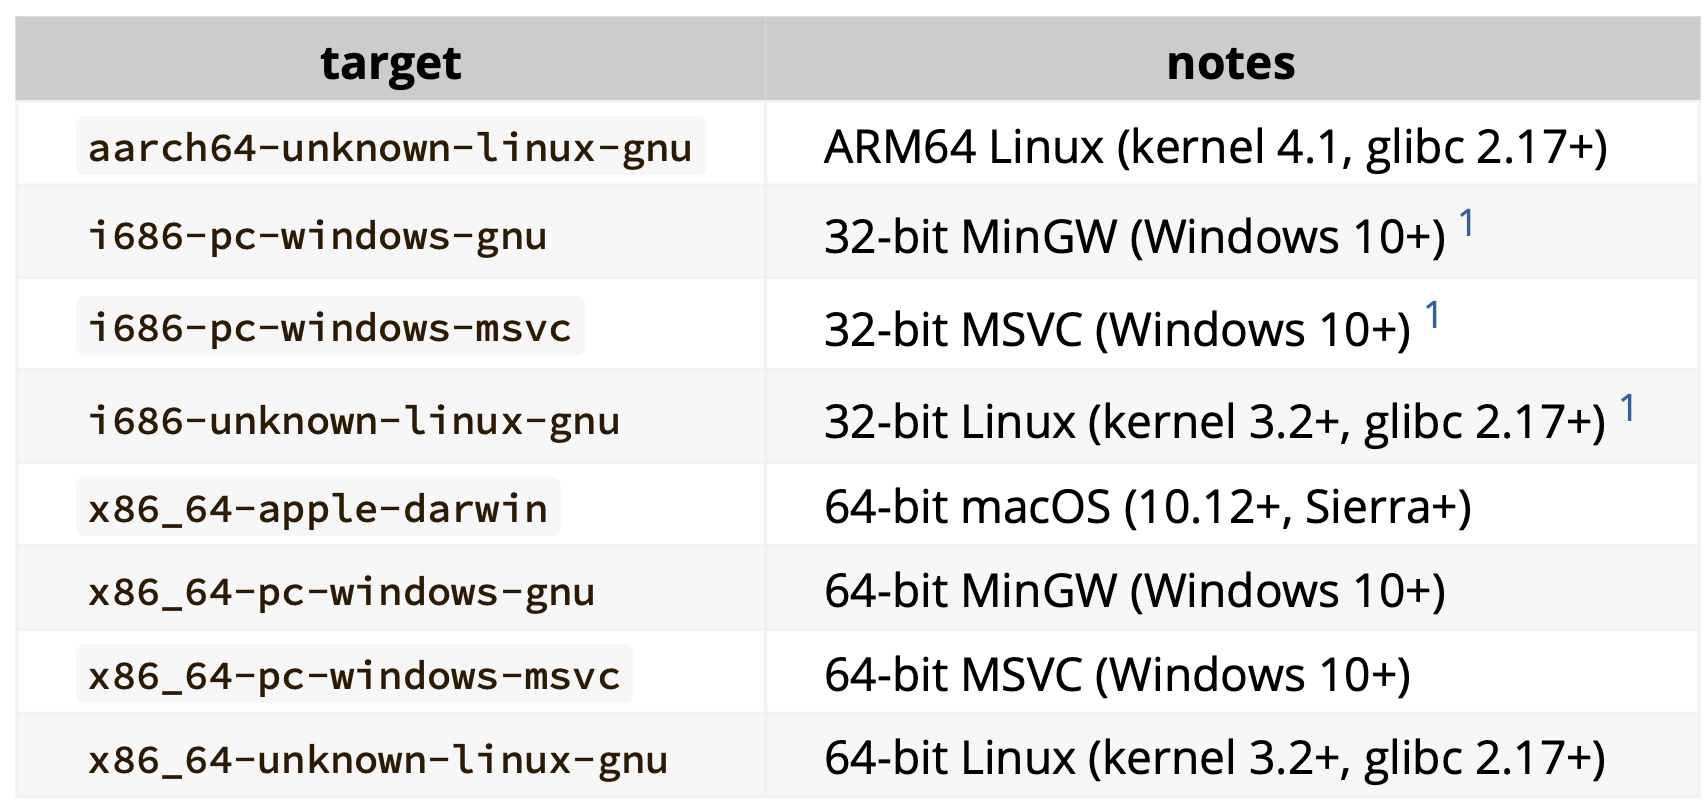This screenshot has height=806, width=1706.
Task: Select the i686-pc-windows-msvc code label
Action: tap(330, 327)
